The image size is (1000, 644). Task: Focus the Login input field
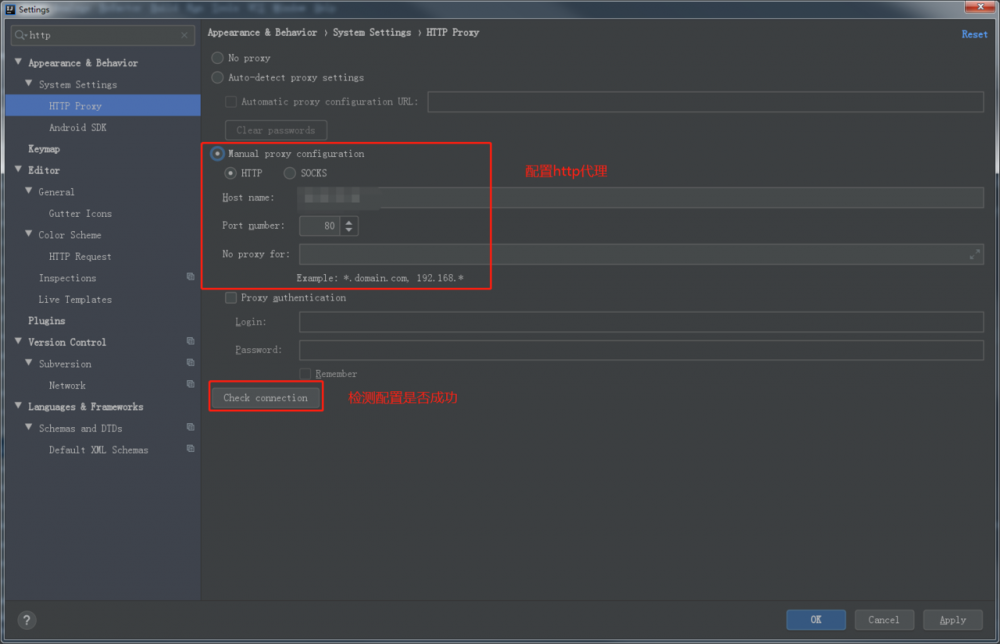pos(641,322)
